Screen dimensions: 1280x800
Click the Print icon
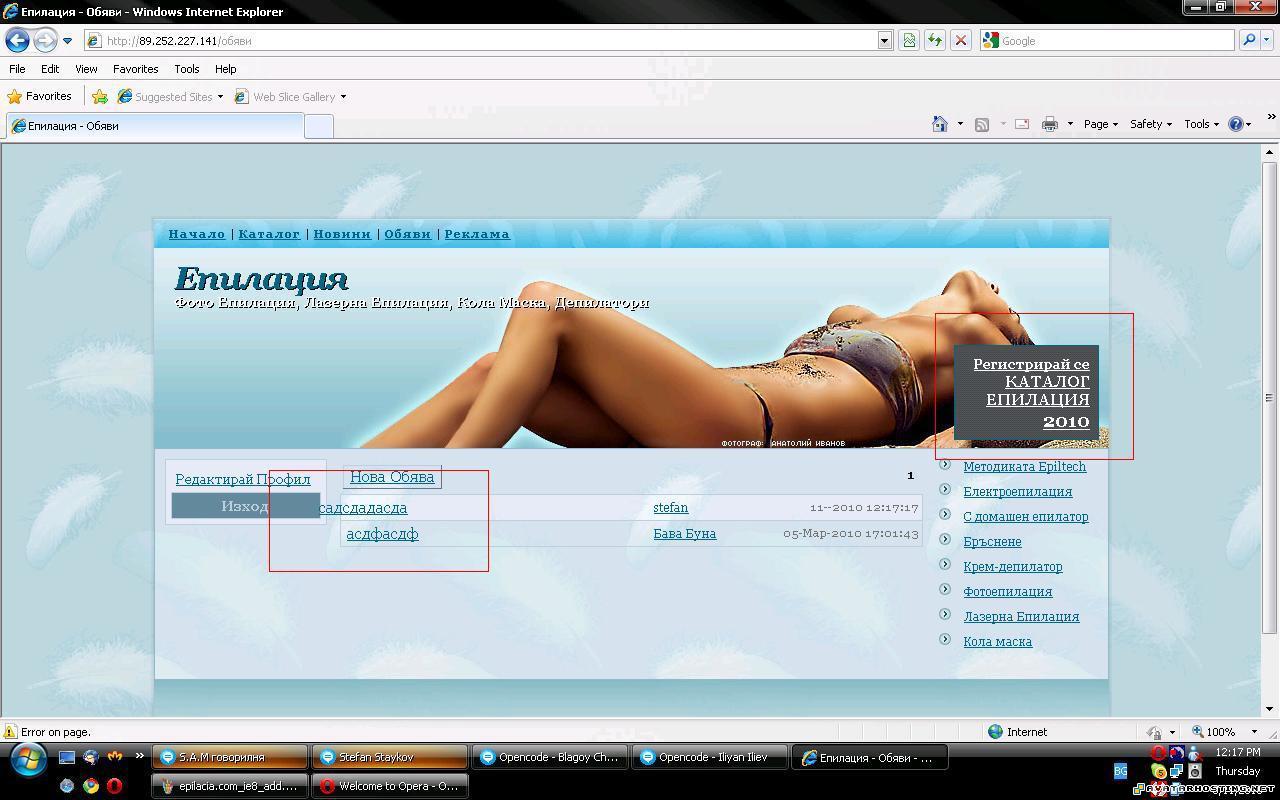pos(1049,123)
